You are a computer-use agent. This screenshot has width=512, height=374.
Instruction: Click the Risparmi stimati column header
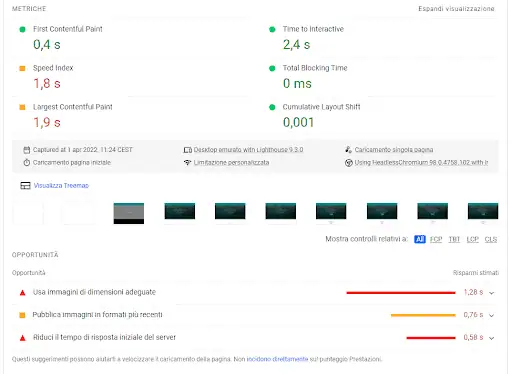476,273
